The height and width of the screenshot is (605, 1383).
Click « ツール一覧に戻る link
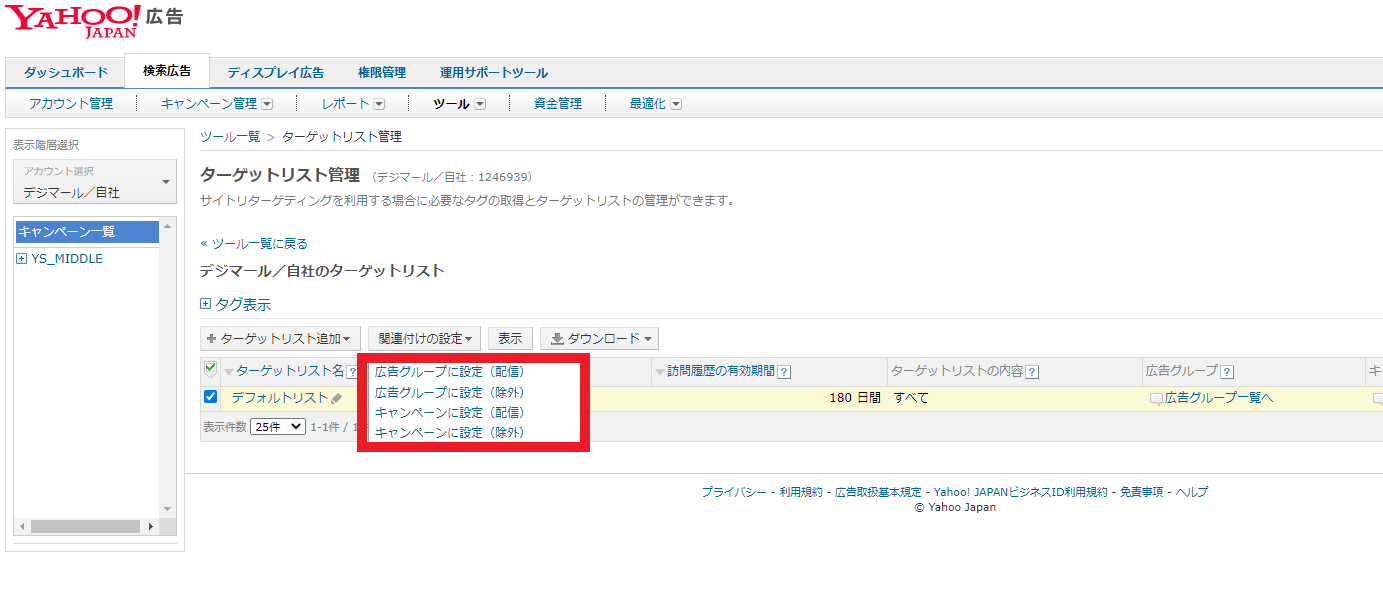(254, 243)
